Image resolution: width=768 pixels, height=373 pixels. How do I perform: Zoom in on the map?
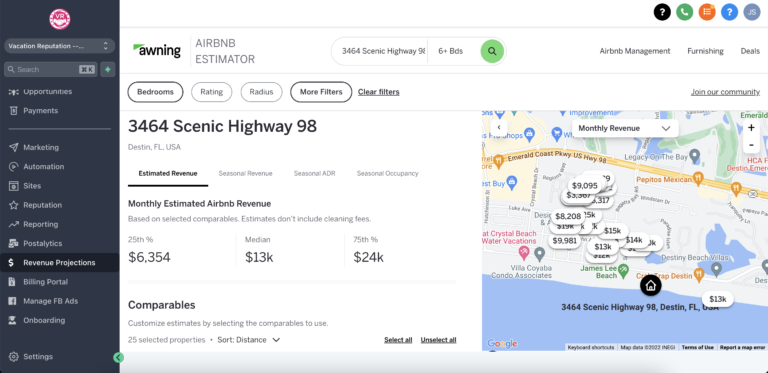(x=751, y=128)
